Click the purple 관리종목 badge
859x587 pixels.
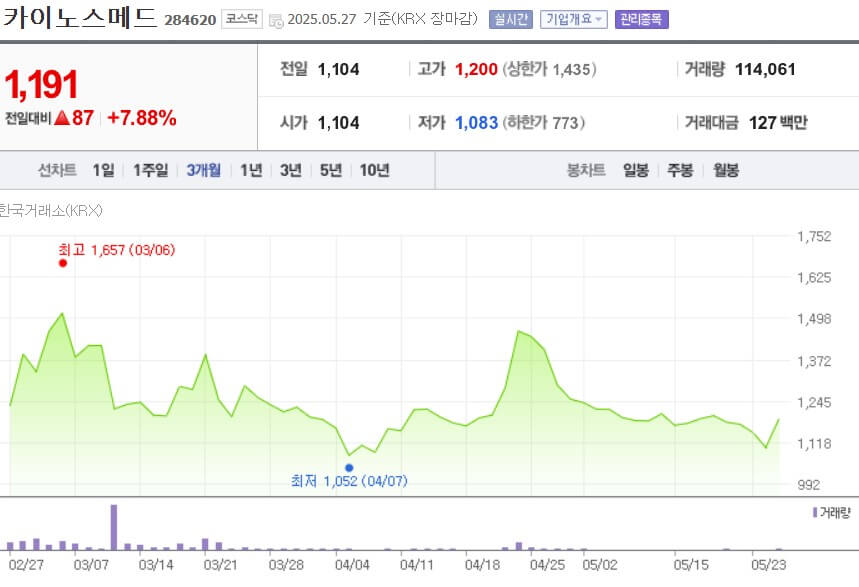tap(641, 17)
